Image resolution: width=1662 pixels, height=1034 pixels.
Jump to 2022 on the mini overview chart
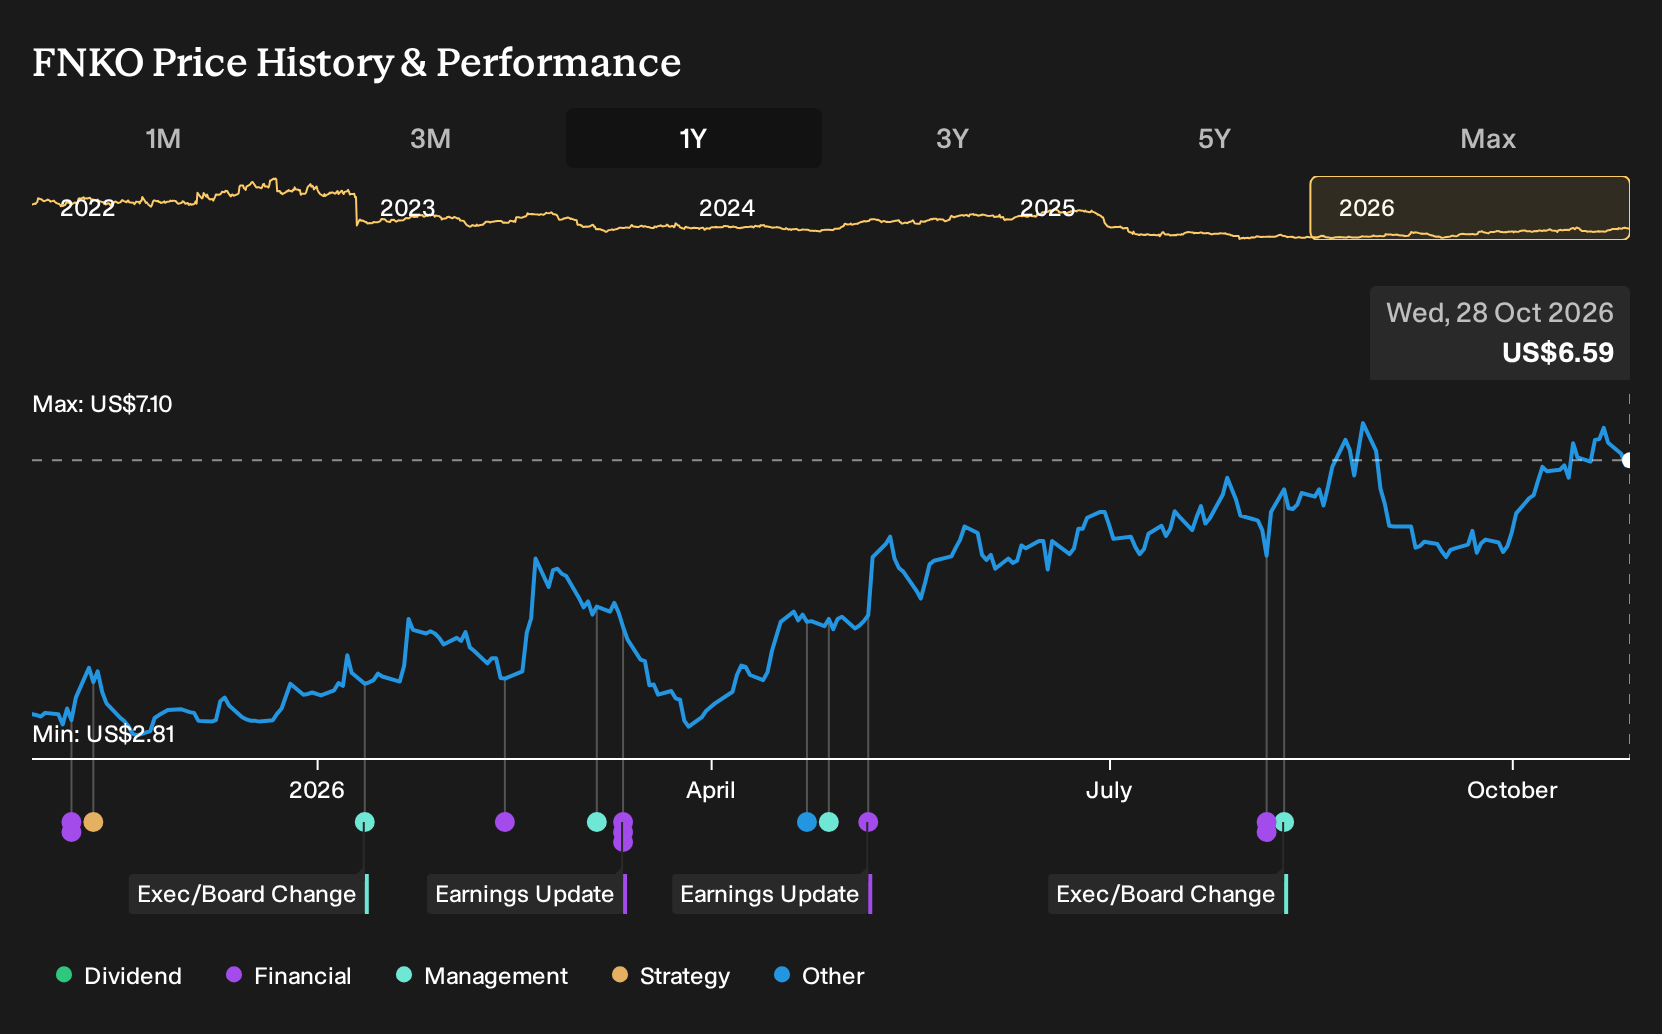pos(88,208)
